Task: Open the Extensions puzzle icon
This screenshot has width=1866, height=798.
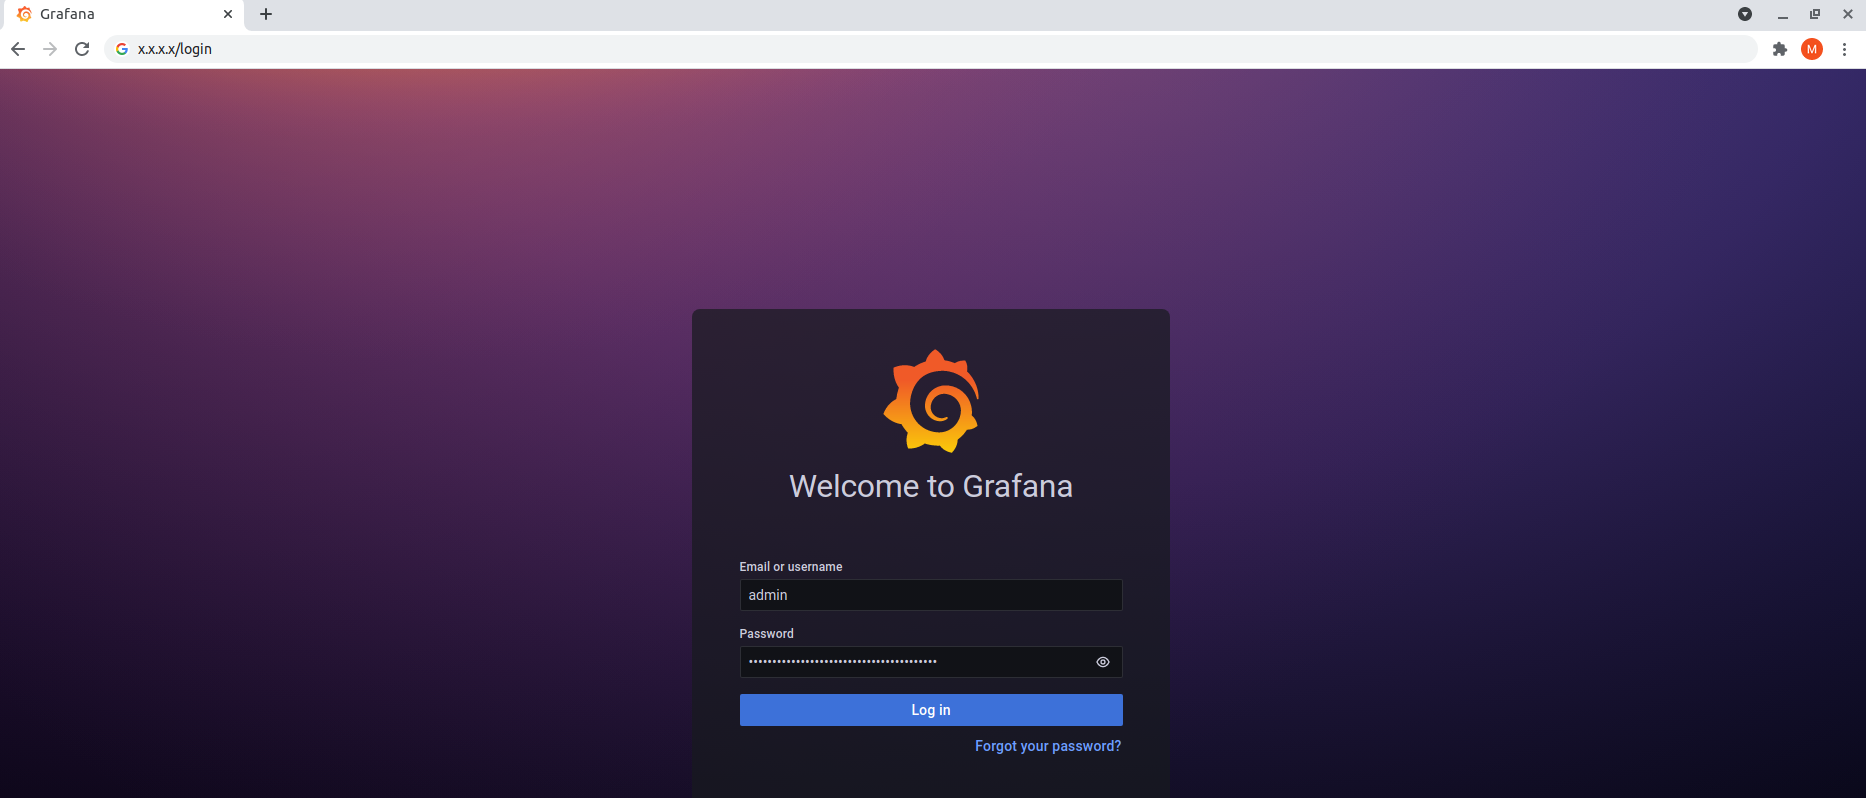Action: coord(1780,49)
